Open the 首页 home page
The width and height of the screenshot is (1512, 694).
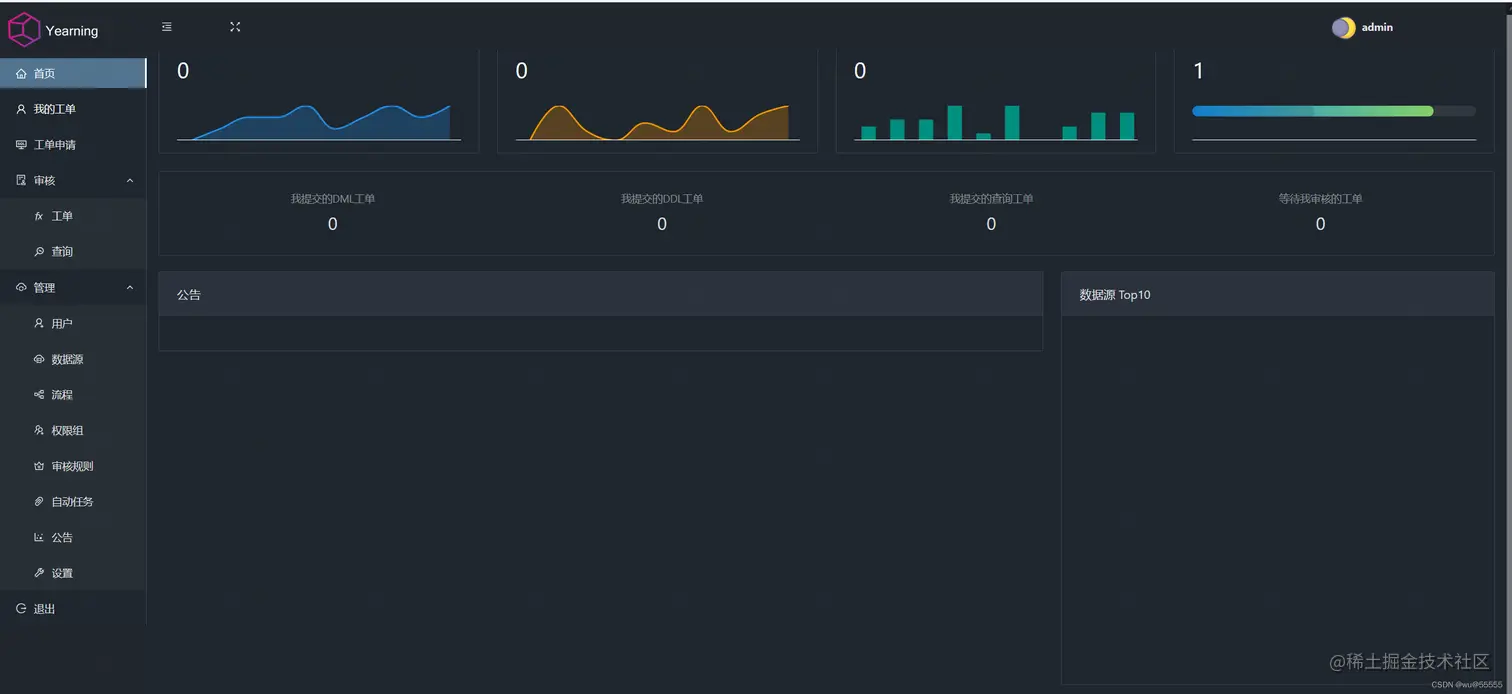73,73
